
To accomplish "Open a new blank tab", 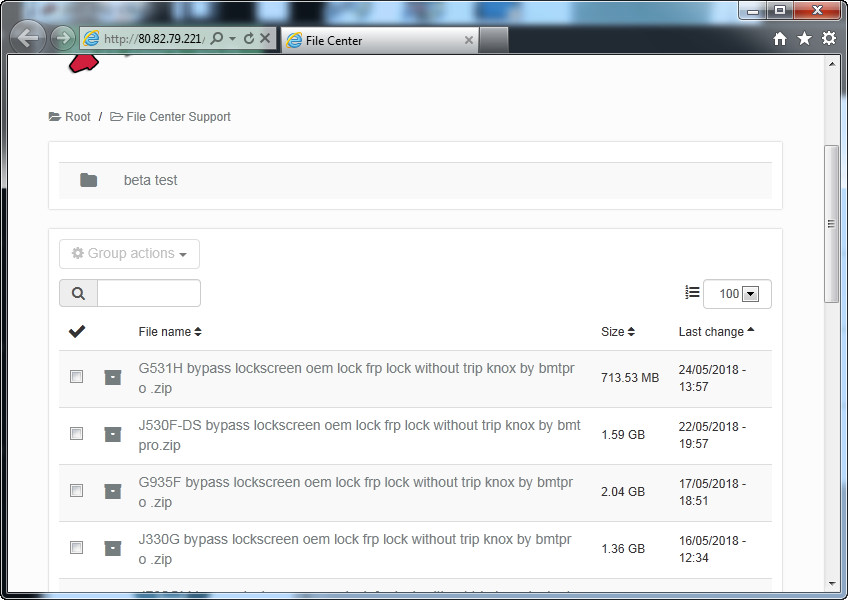I will [x=494, y=40].
